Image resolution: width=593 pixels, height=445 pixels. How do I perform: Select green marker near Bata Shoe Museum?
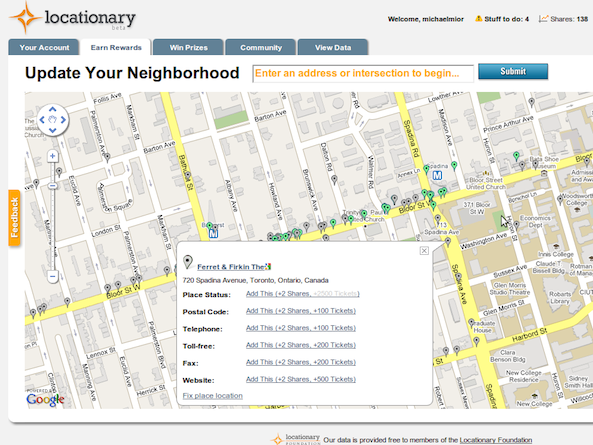[x=516, y=156]
